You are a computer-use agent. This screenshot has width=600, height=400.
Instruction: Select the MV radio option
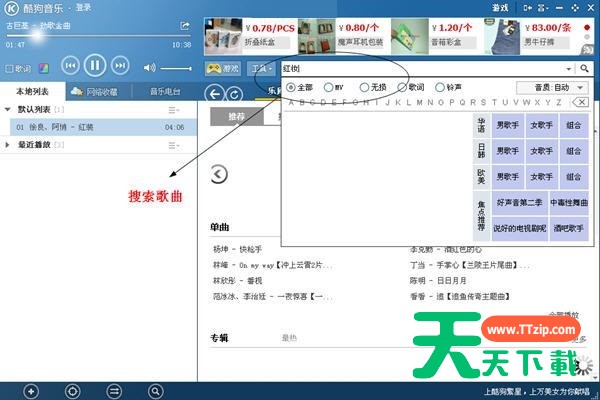click(333, 88)
